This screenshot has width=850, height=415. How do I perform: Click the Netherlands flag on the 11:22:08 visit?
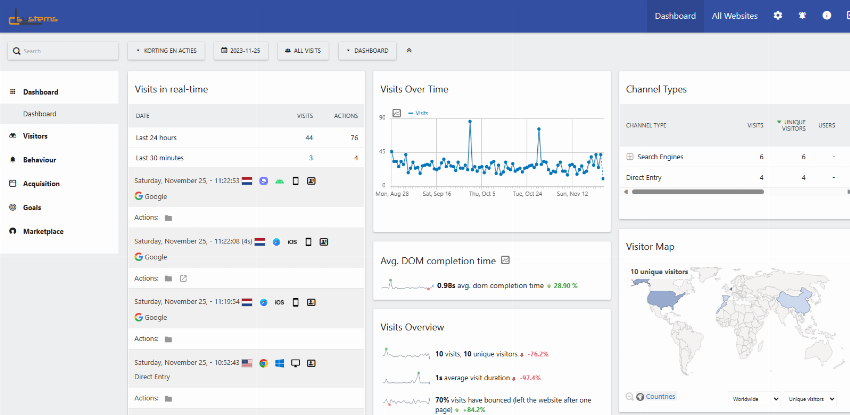coord(260,242)
